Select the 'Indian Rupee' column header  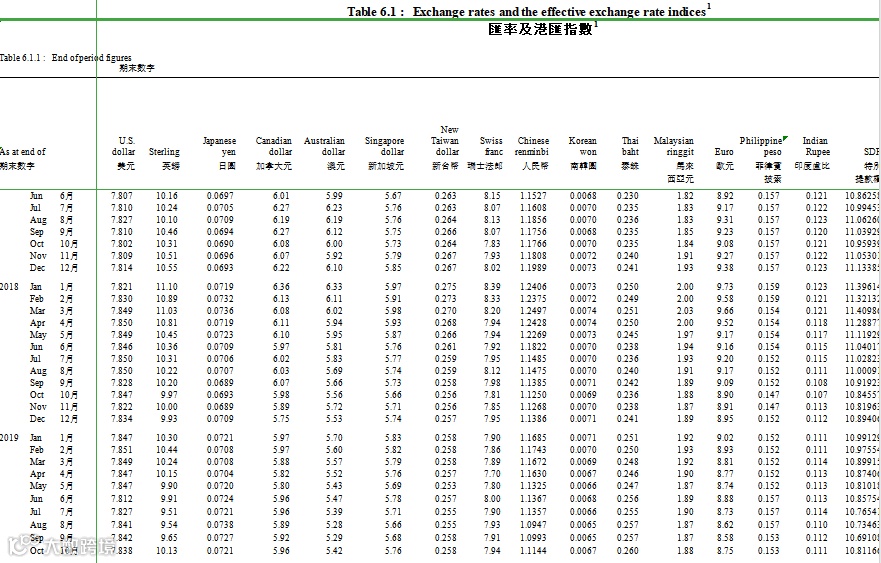(815, 146)
